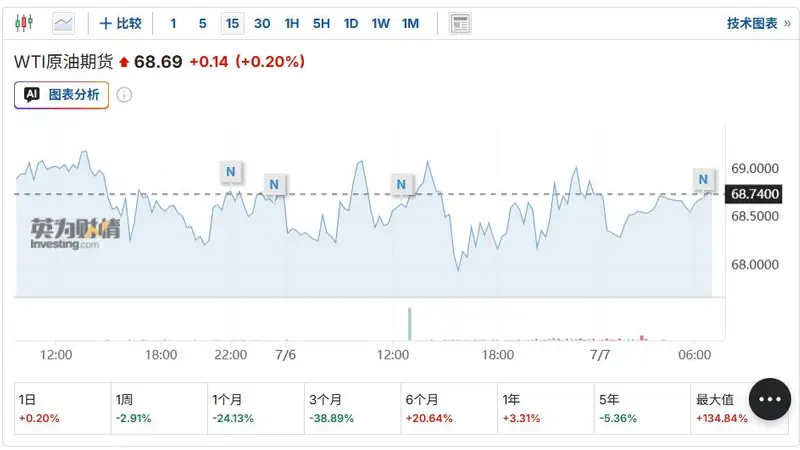Viewport: 800px width, 450px height.
Task: Select the 1D interval
Action: point(351,23)
